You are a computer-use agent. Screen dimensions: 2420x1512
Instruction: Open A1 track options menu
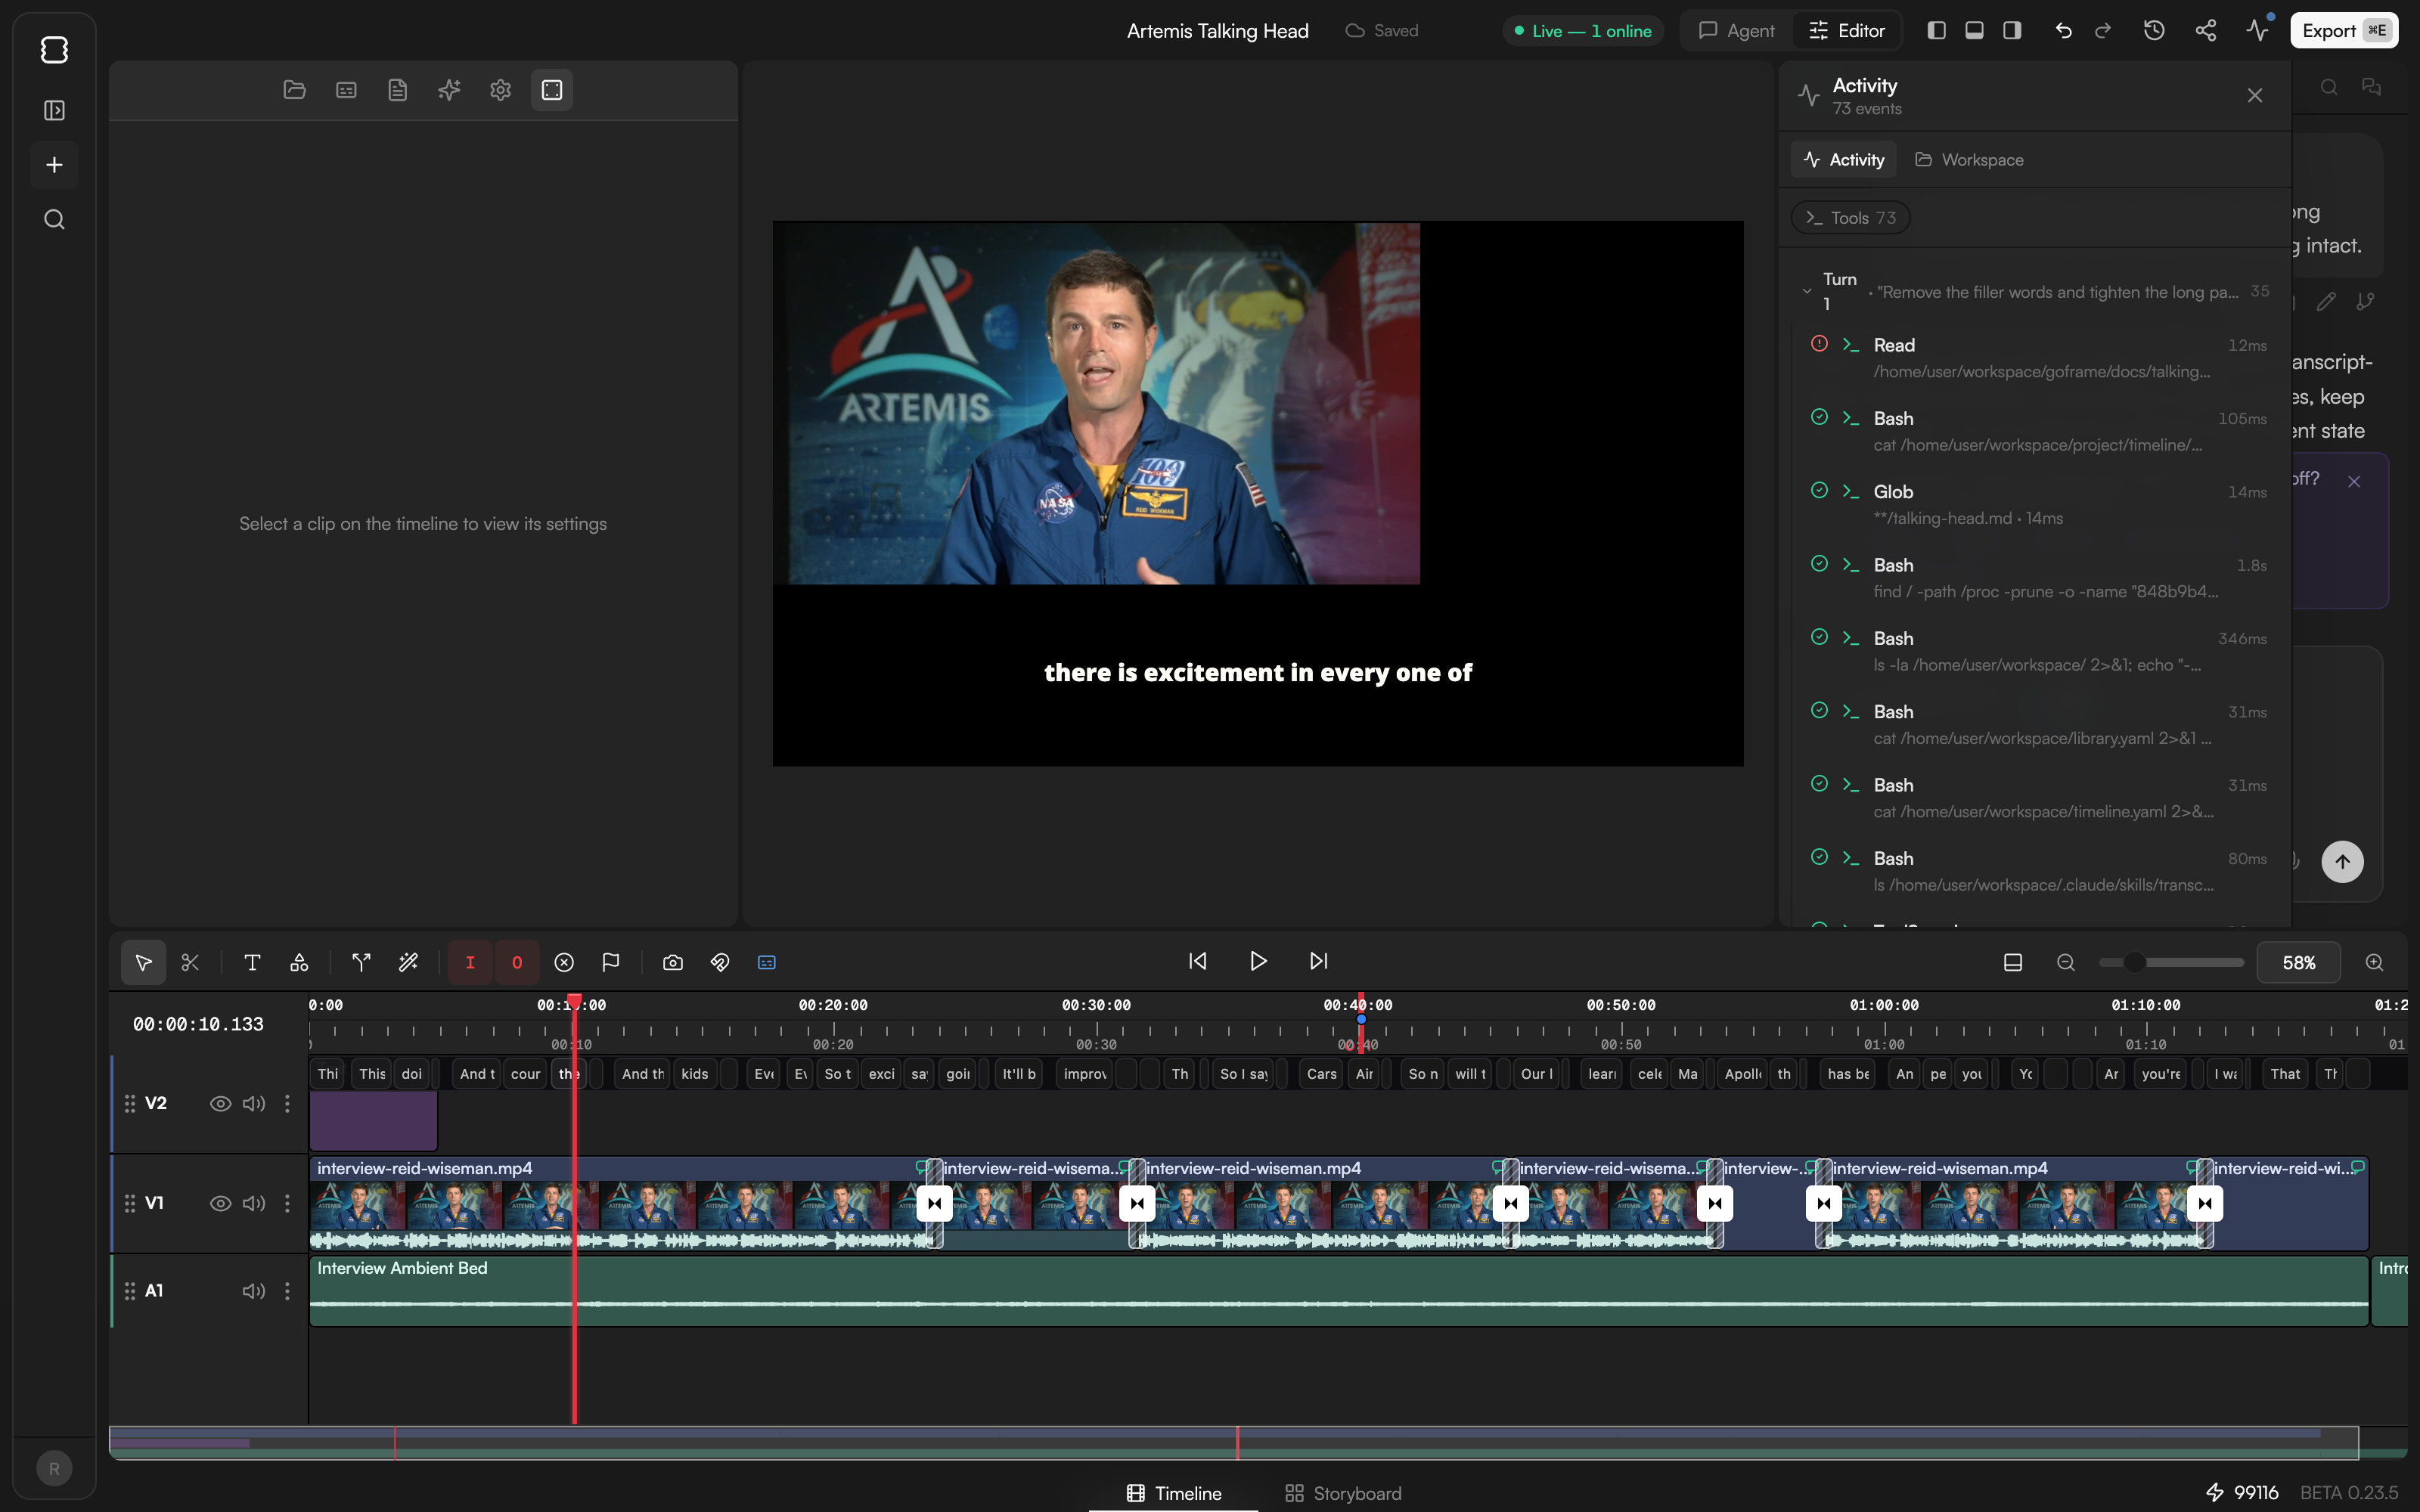point(287,1291)
